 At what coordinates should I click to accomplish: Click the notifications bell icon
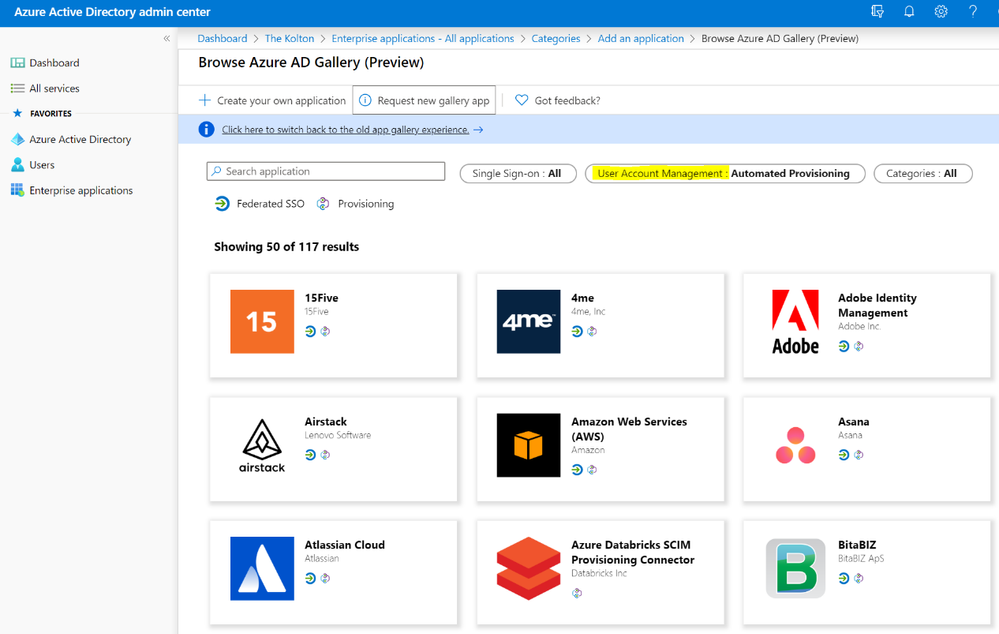pos(909,12)
